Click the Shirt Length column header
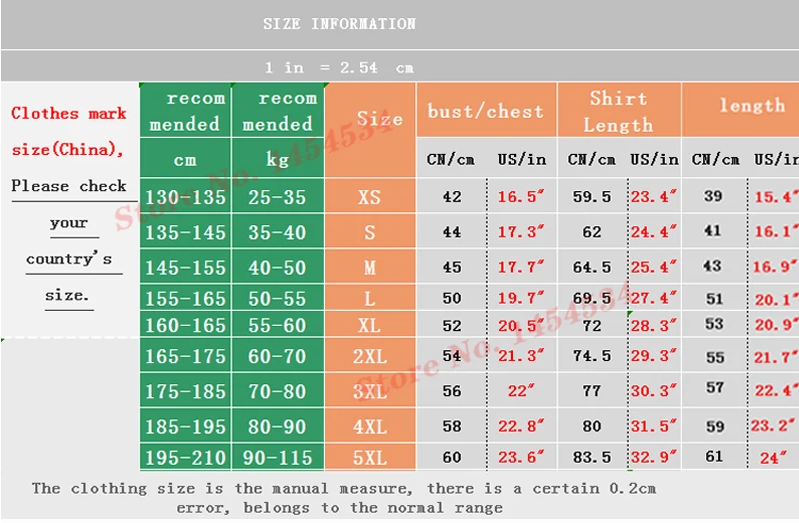This screenshot has height=523, width=799. coord(619,111)
